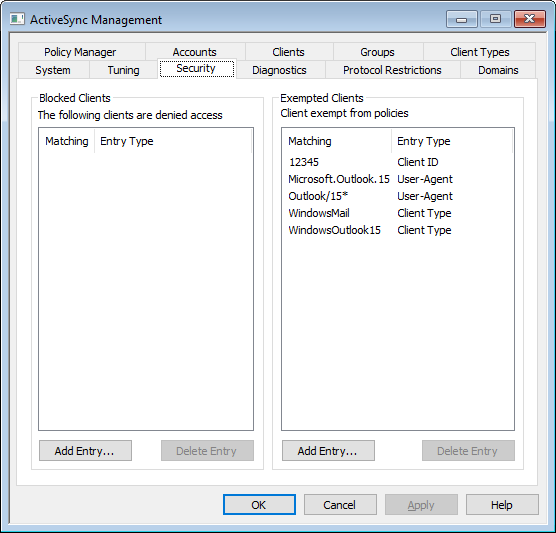The image size is (556, 533).
Task: Switch to Protocol Restrictions tab
Action: click(x=392, y=70)
